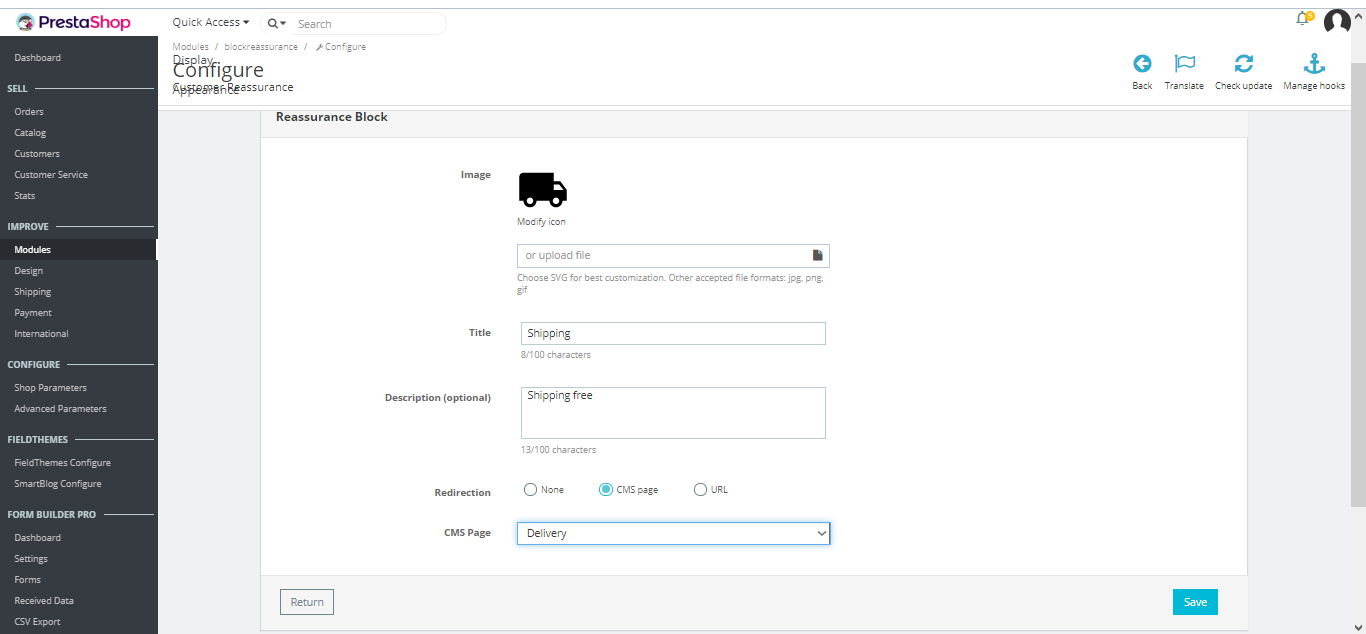Select the URL redirection radio

(x=700, y=489)
